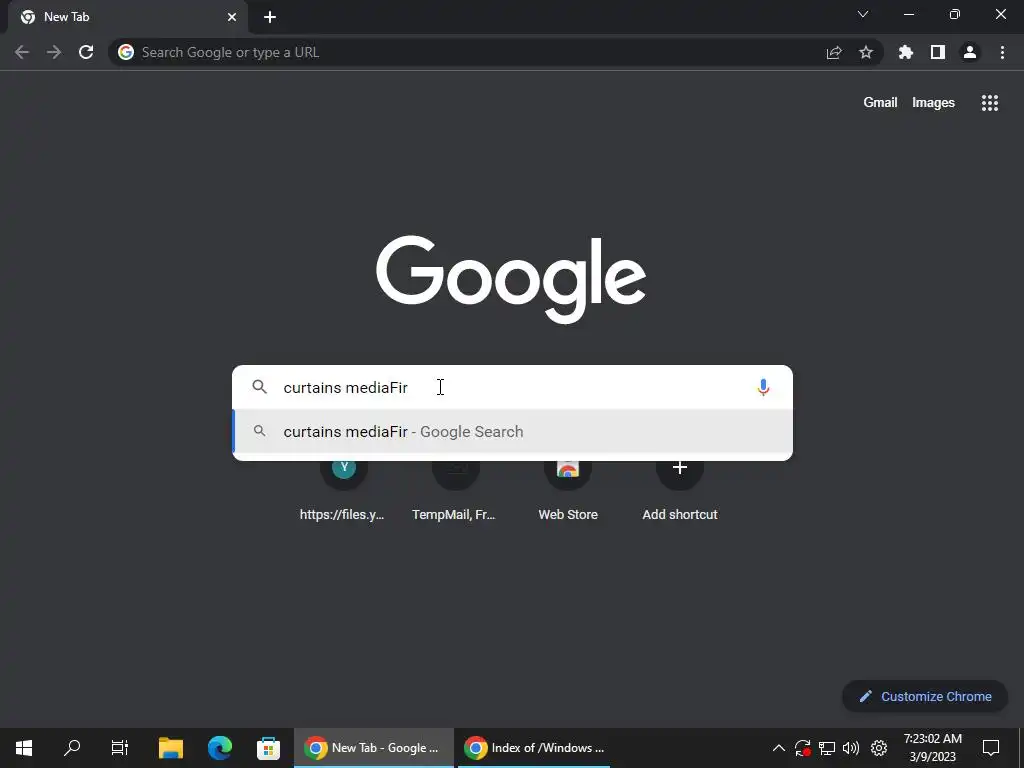This screenshot has width=1024, height=768.
Task: Close the New Tab tab
Action: (232, 17)
